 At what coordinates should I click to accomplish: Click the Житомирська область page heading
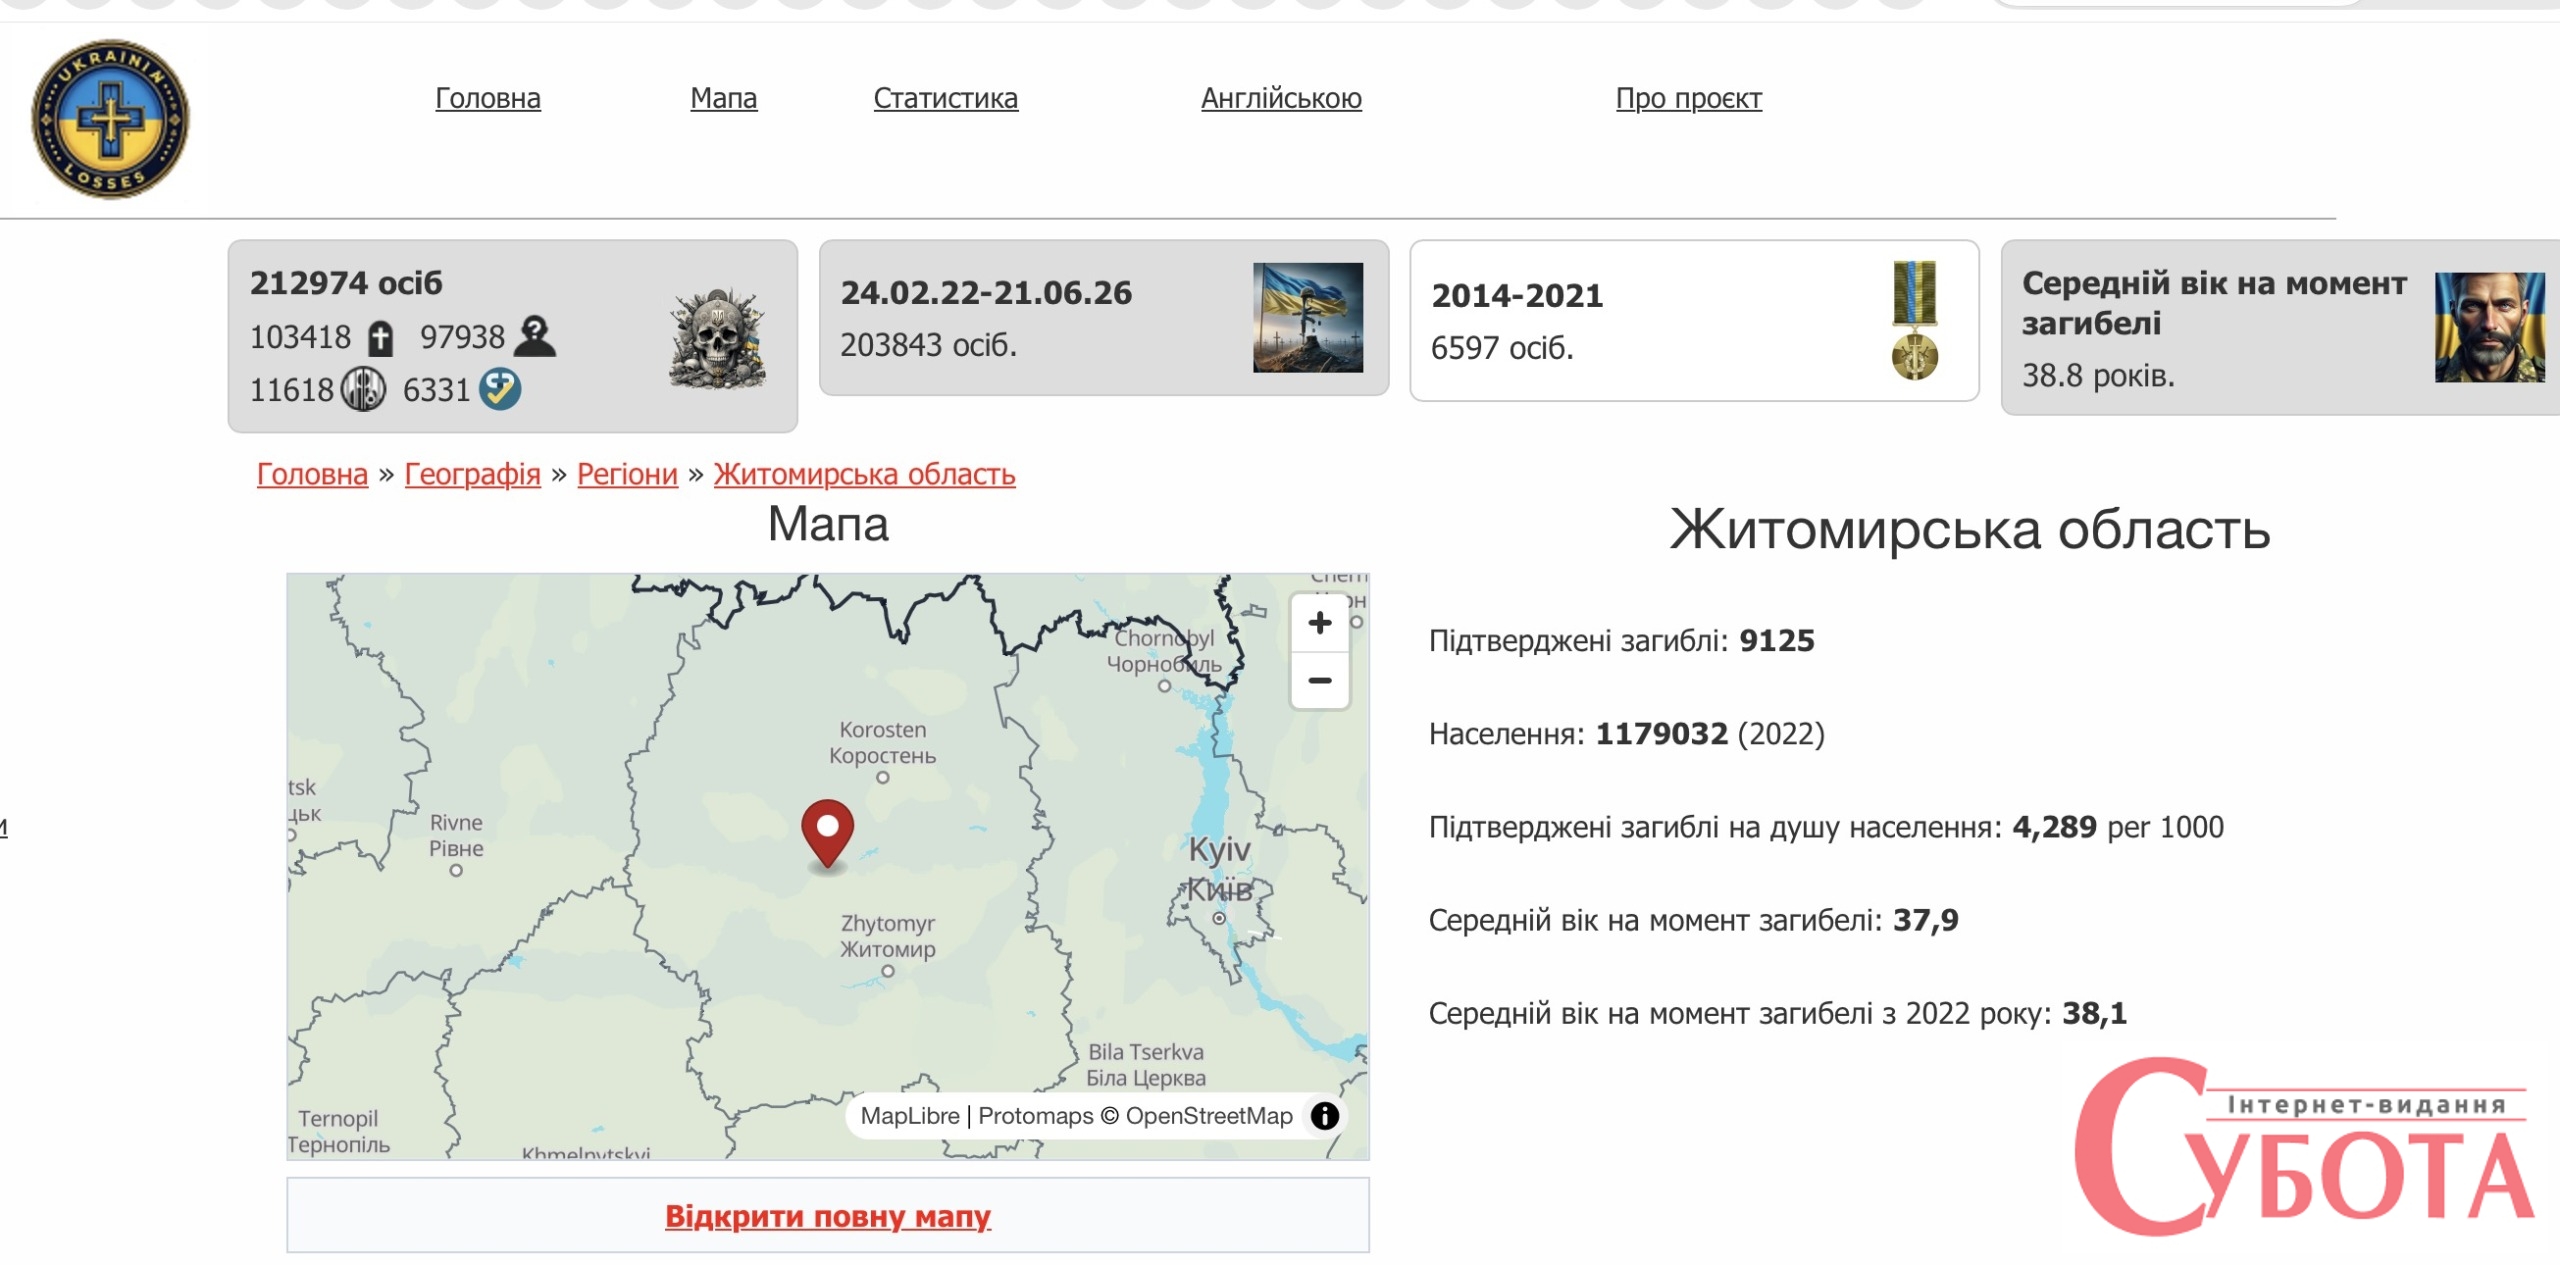tap(1970, 529)
